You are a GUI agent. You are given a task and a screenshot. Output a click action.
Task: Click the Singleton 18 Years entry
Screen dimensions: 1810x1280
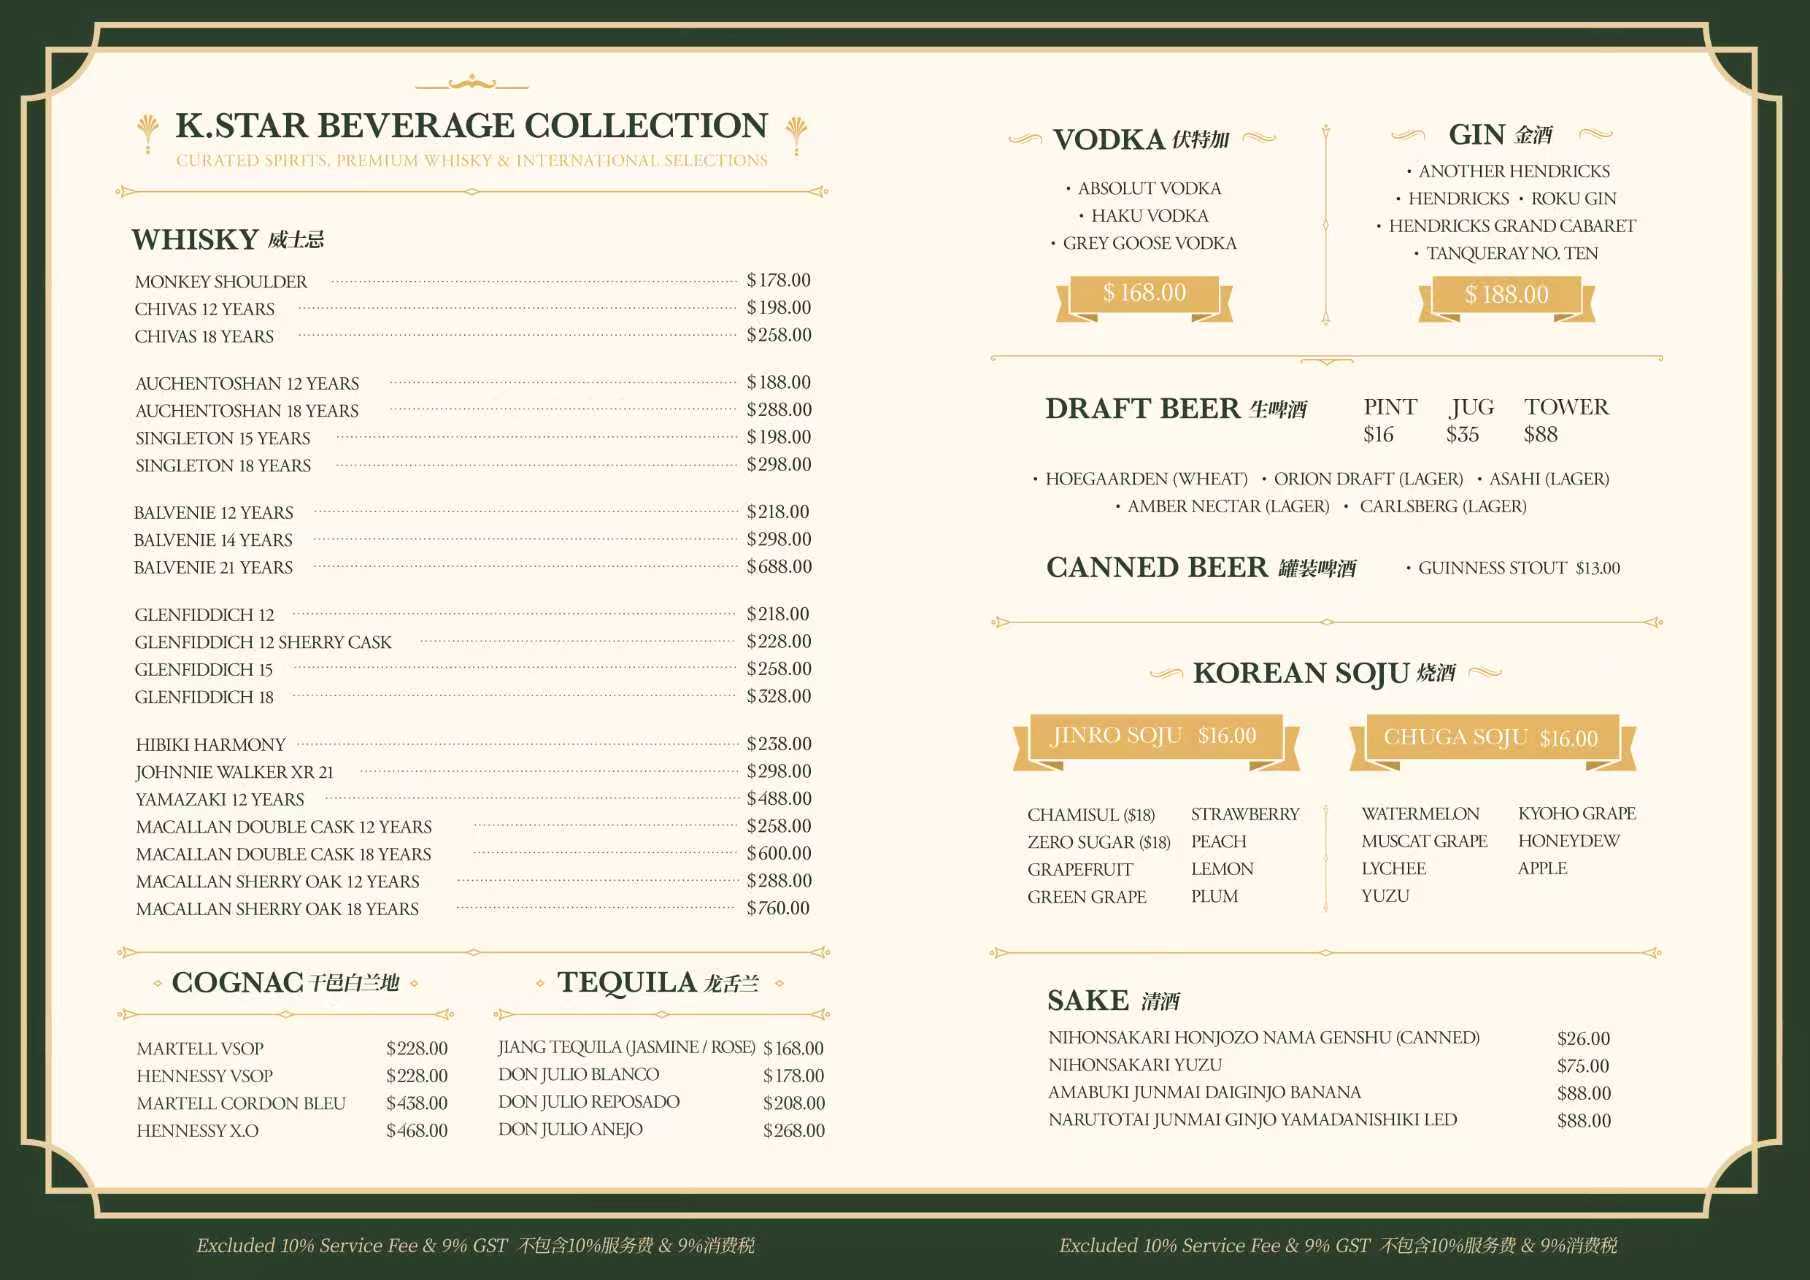click(223, 466)
